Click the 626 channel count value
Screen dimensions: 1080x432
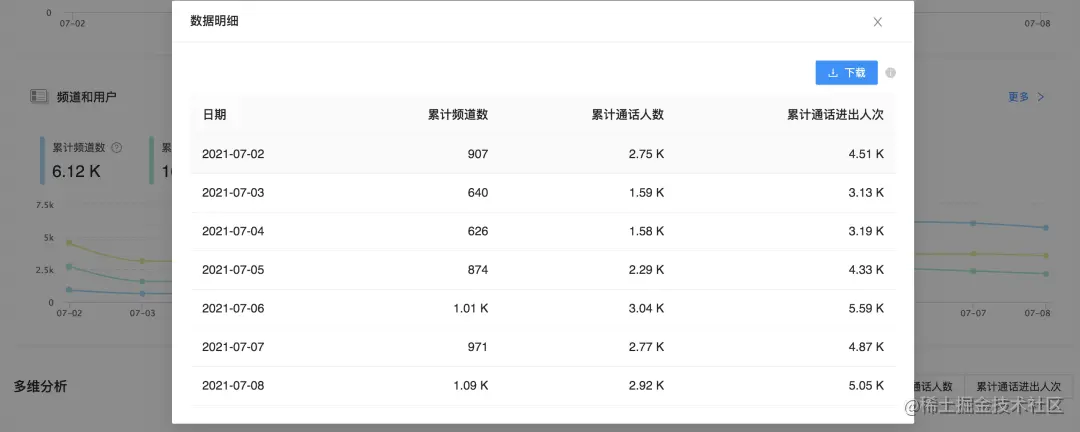click(x=477, y=232)
